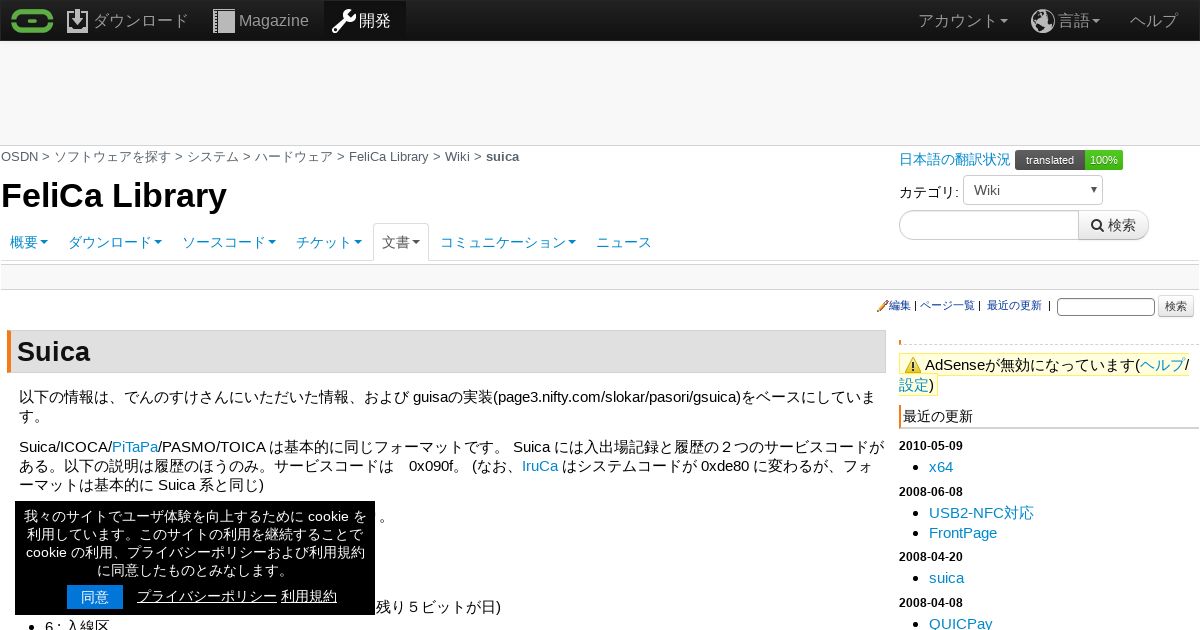Open the 概要 project menu
Screen dimensions: 1200x630
click(x=29, y=242)
